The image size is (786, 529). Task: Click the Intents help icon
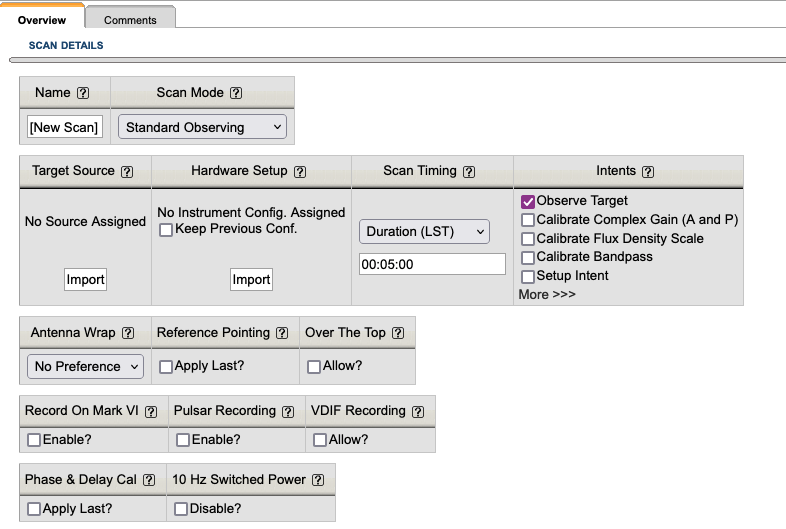click(648, 171)
